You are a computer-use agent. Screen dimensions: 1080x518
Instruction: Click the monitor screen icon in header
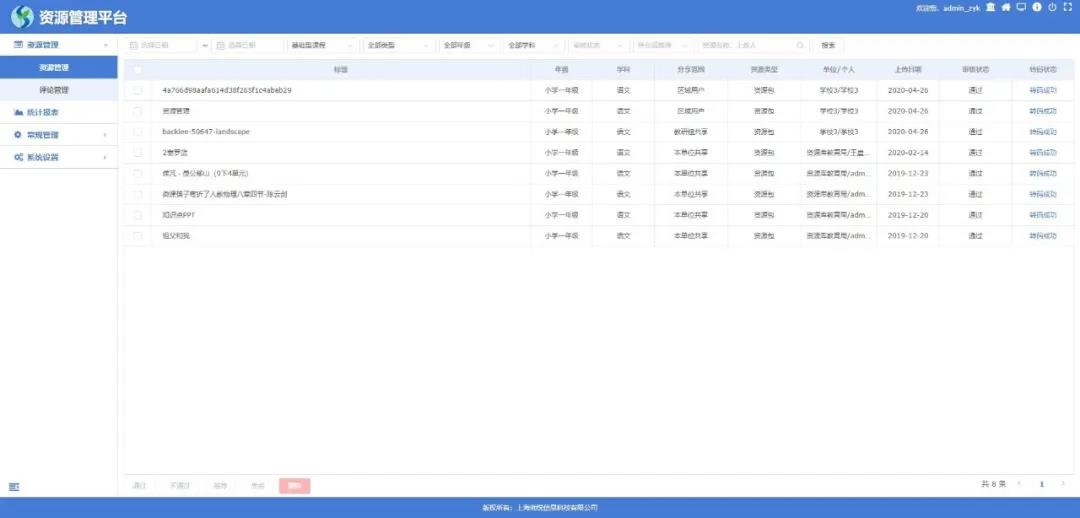click(1021, 7)
